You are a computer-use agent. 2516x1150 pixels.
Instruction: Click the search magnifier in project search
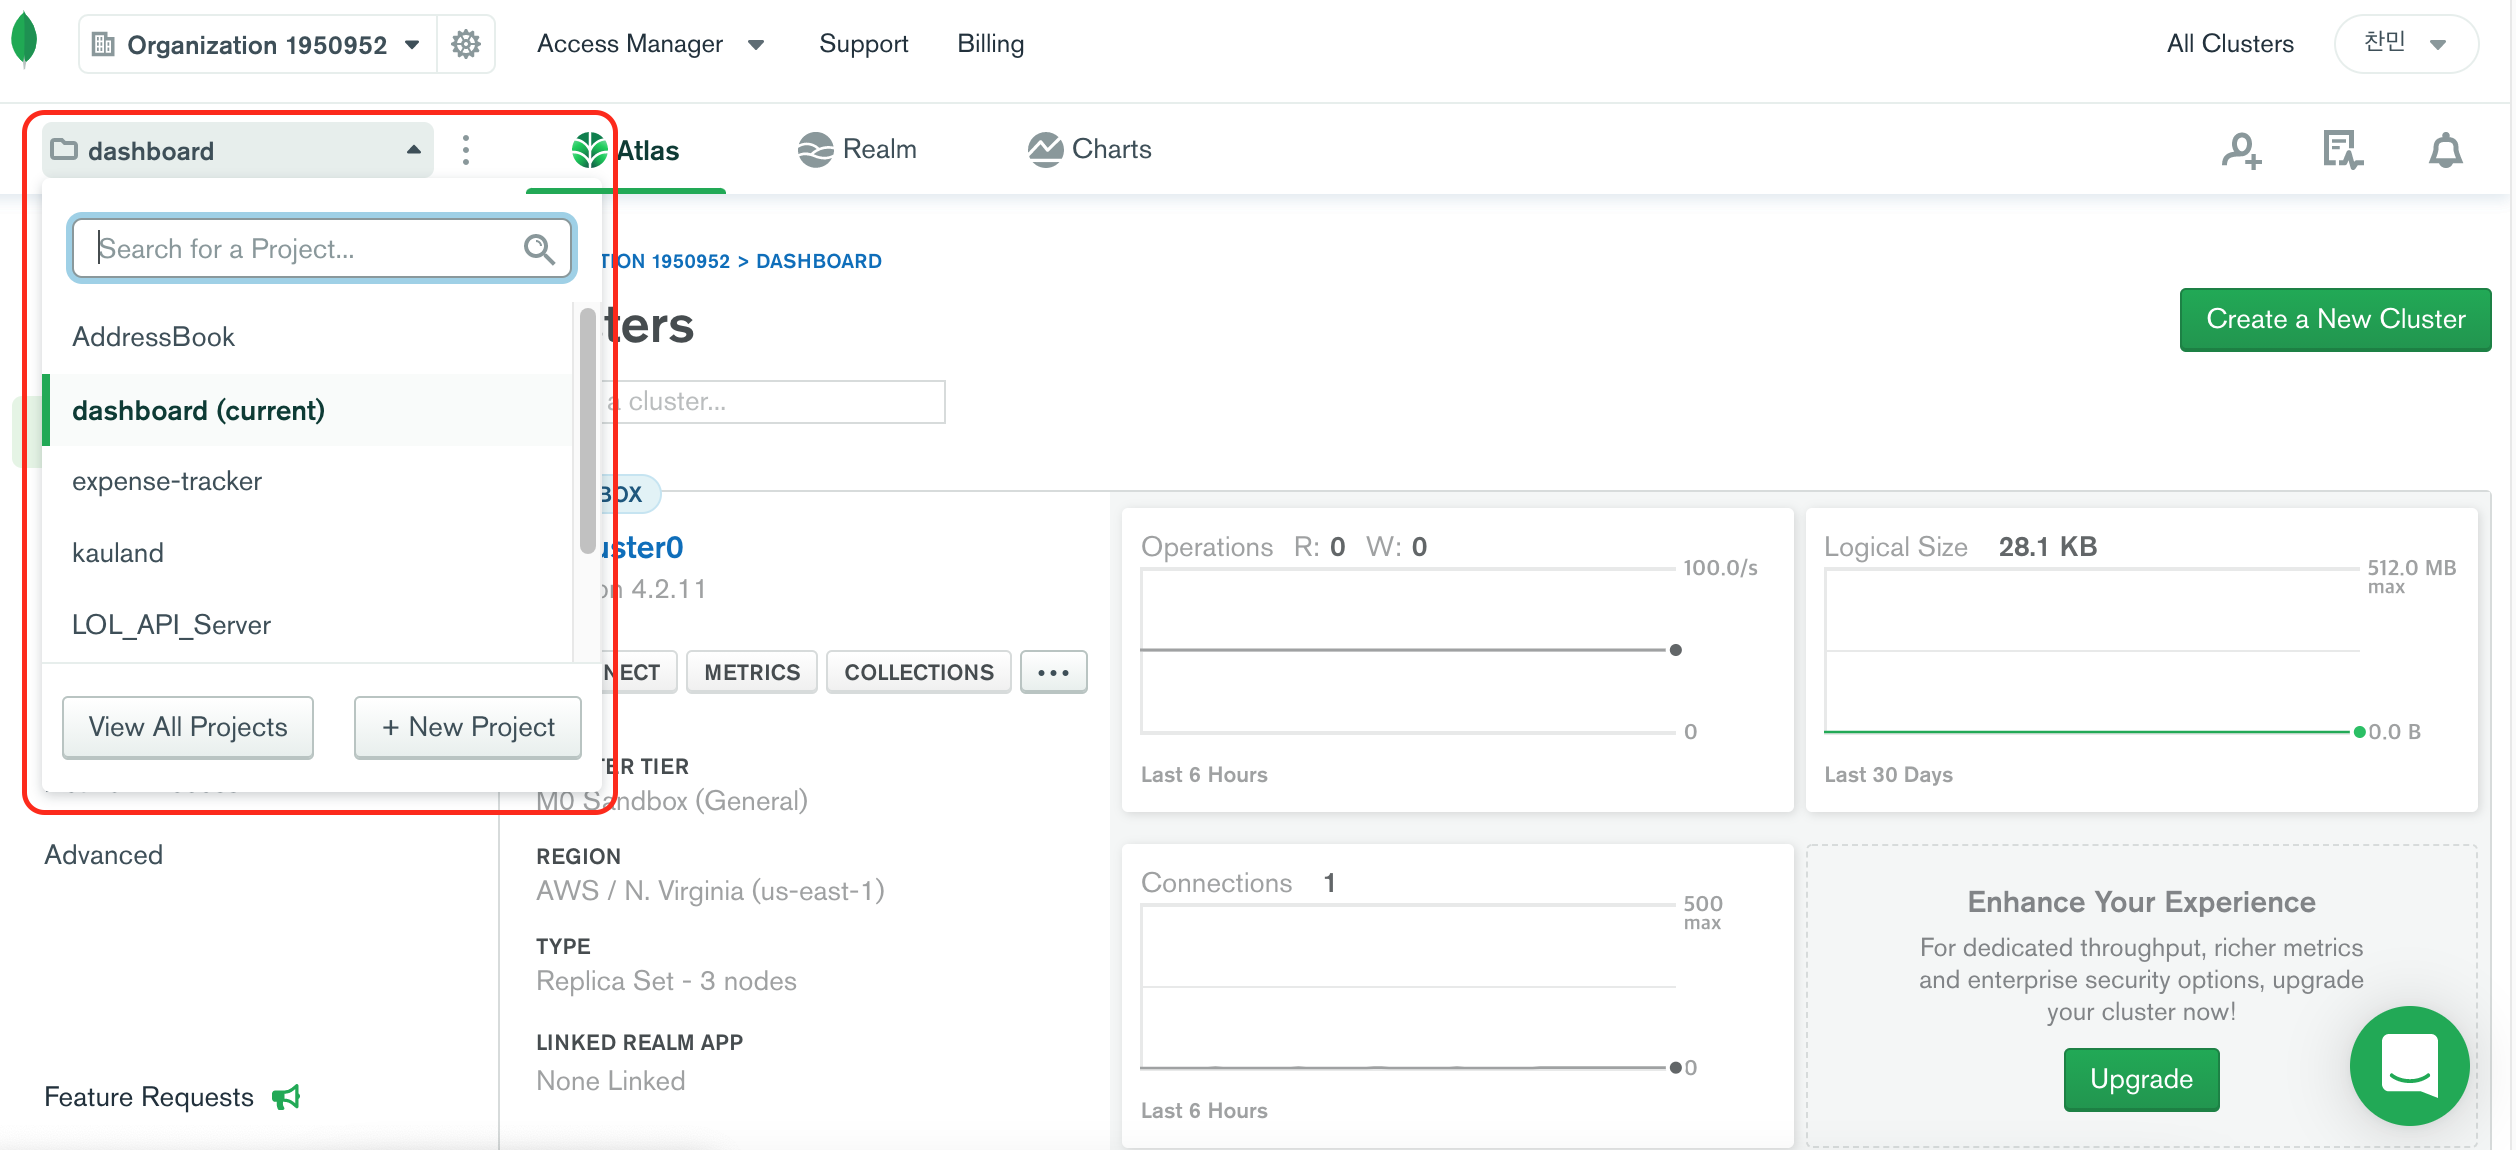pyautogui.click(x=539, y=248)
